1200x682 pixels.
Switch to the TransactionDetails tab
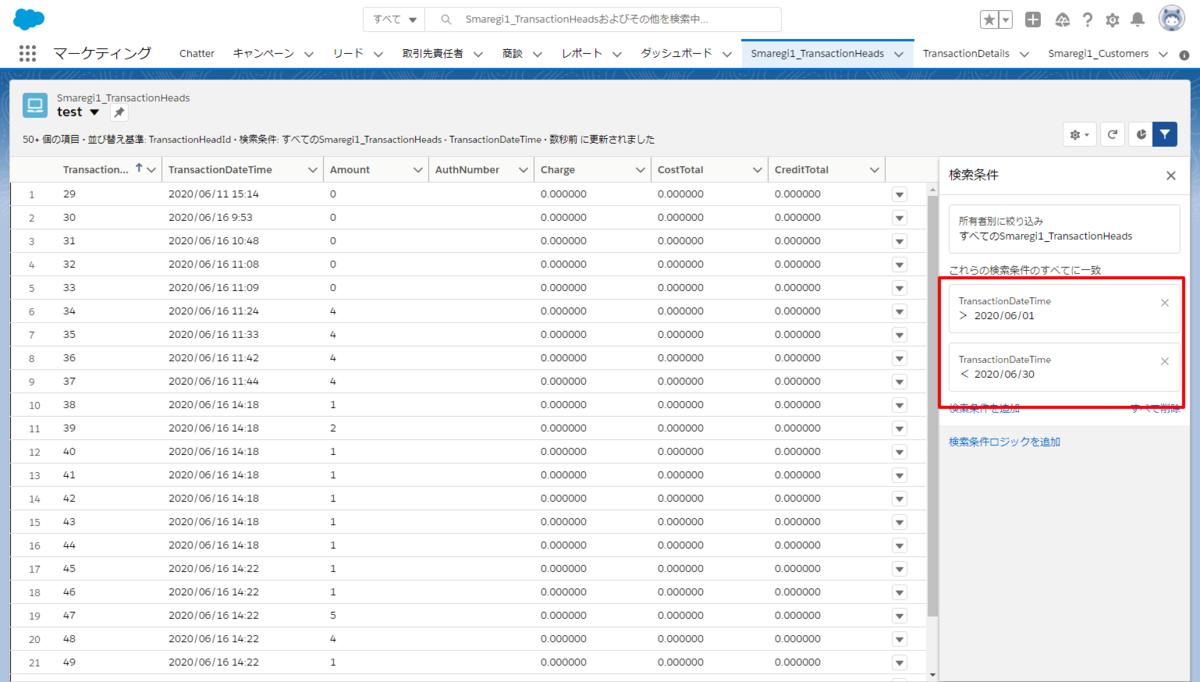coord(966,54)
